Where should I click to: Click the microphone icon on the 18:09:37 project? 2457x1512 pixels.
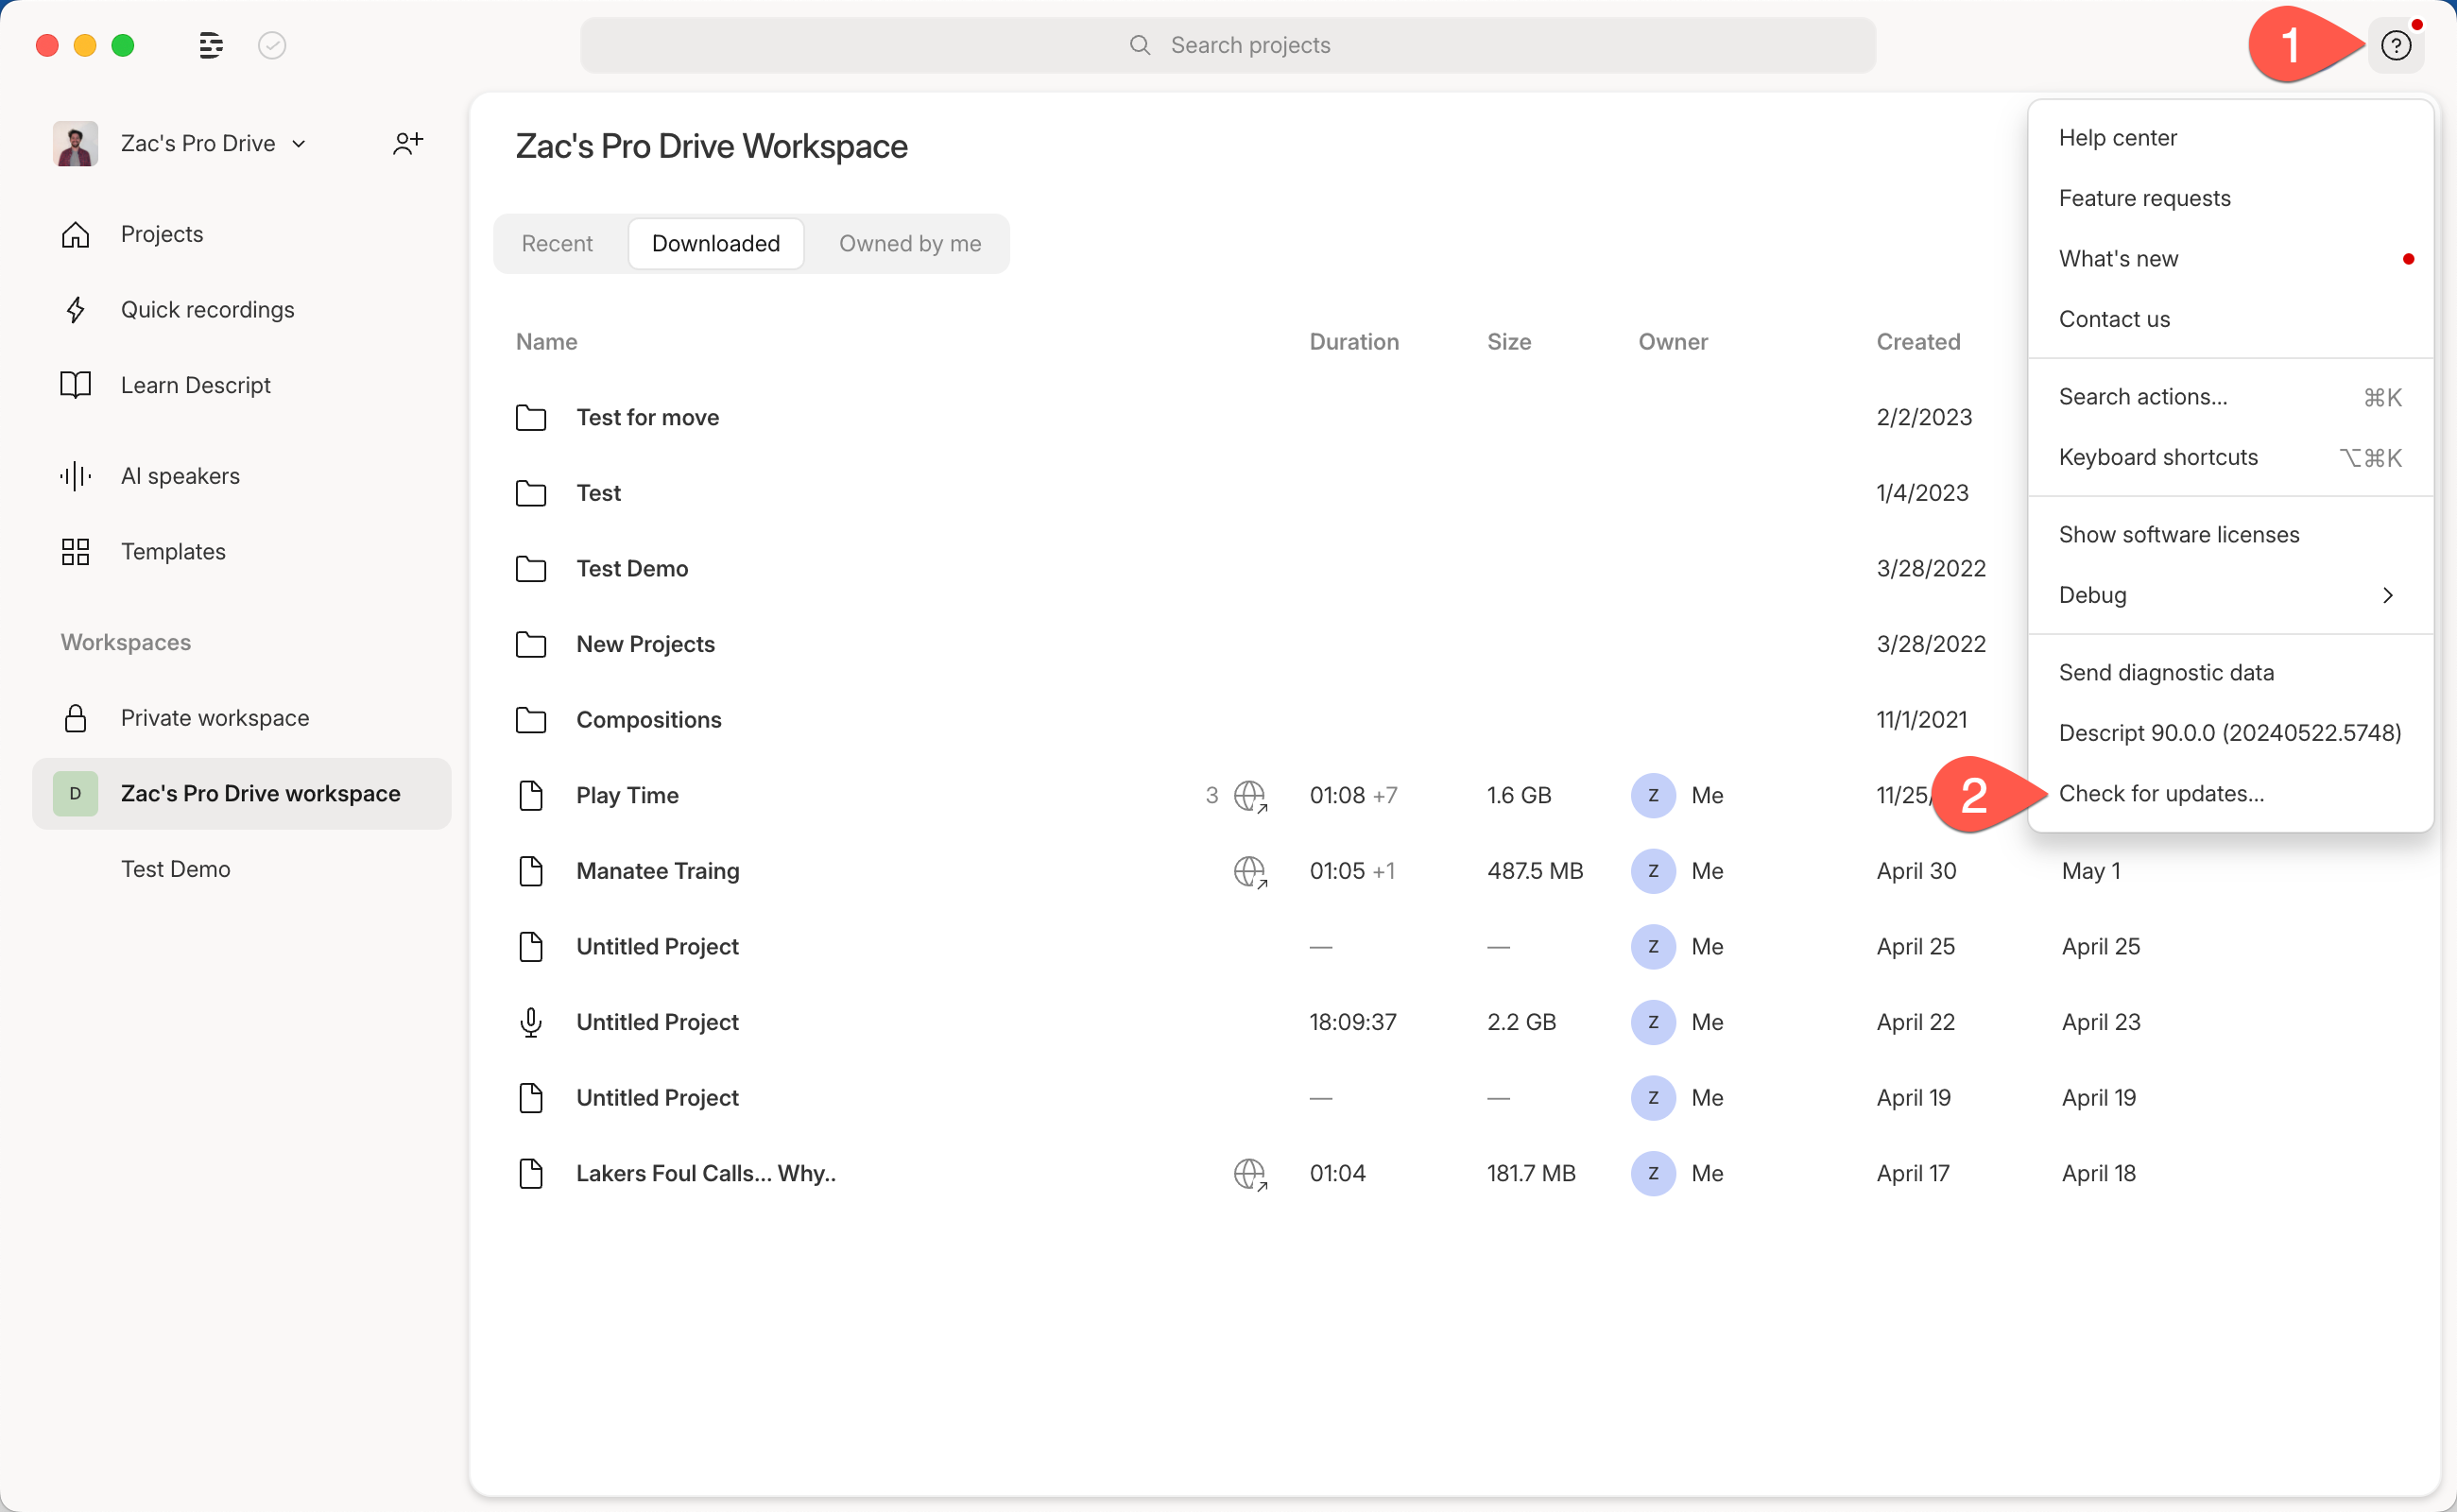531,1022
